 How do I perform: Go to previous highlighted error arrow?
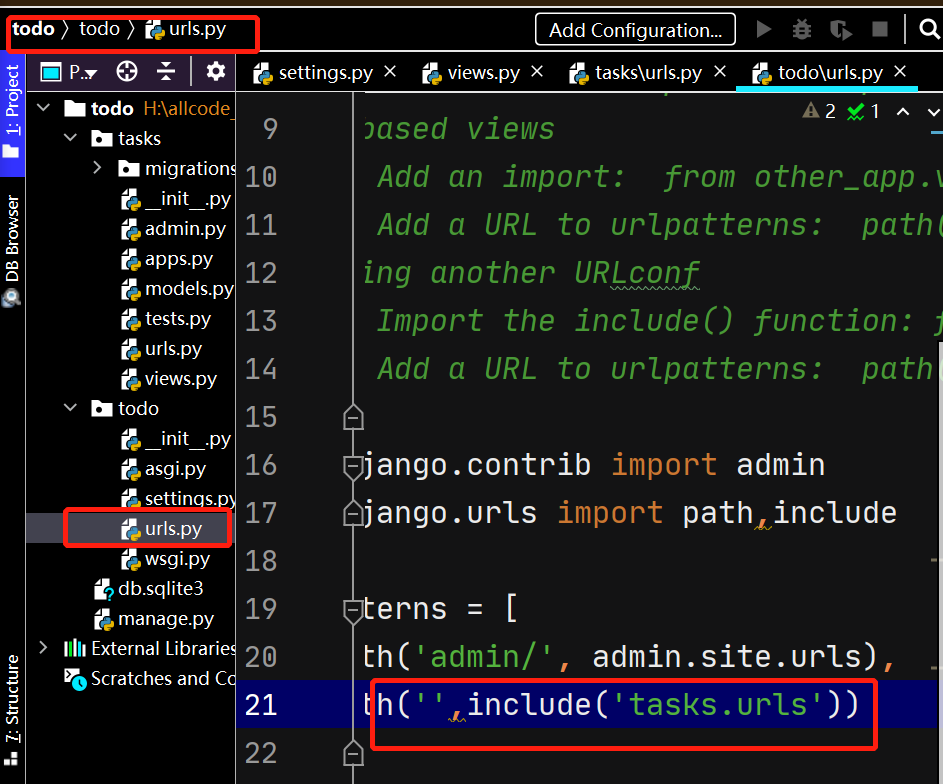[903, 111]
